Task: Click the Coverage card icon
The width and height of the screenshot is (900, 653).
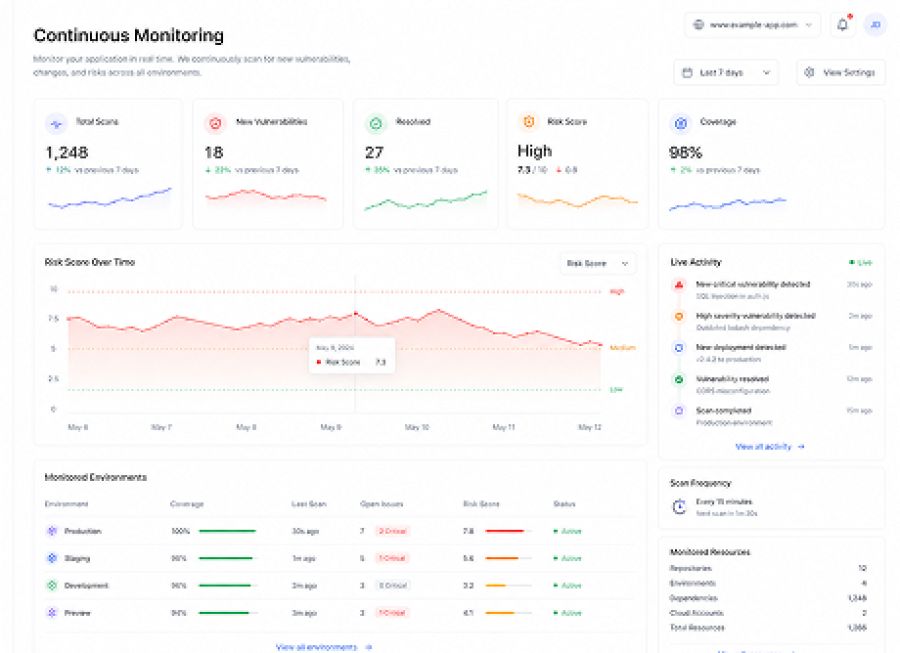Action: click(681, 123)
